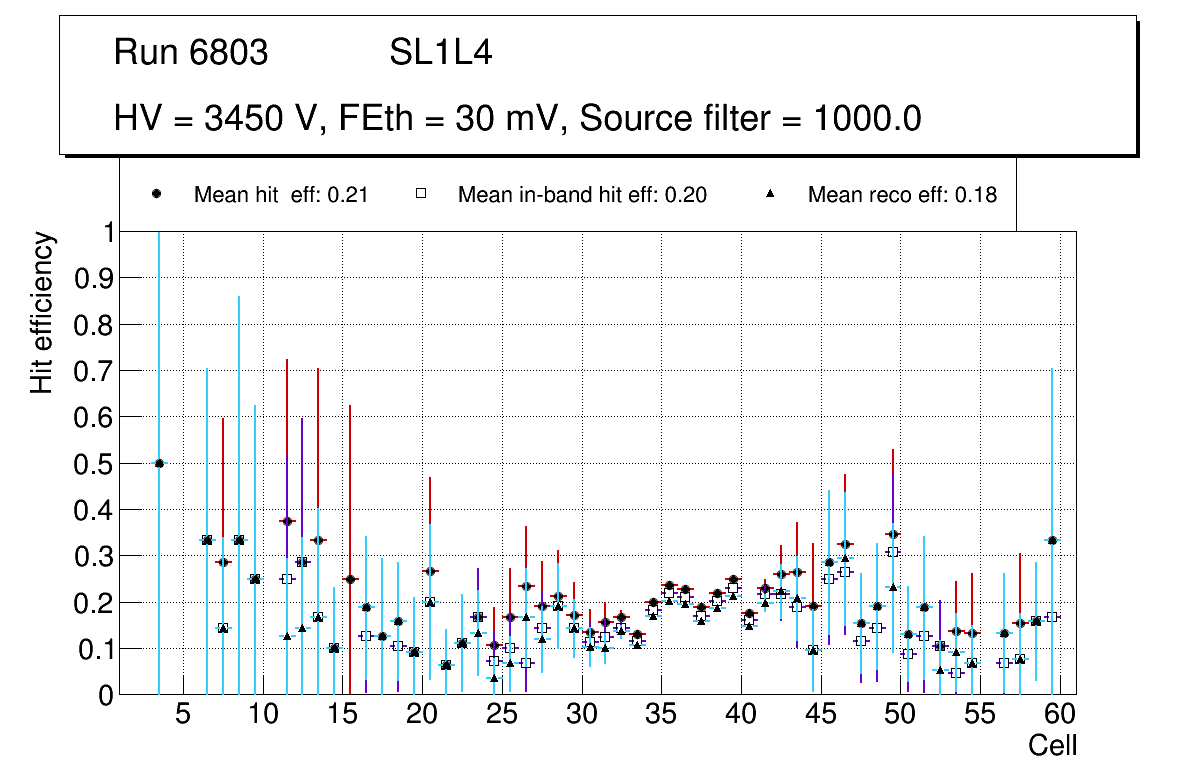Click the circle marker at cell 15
Image resolution: width=1196 pixels, height=772 pixels.
click(x=350, y=579)
